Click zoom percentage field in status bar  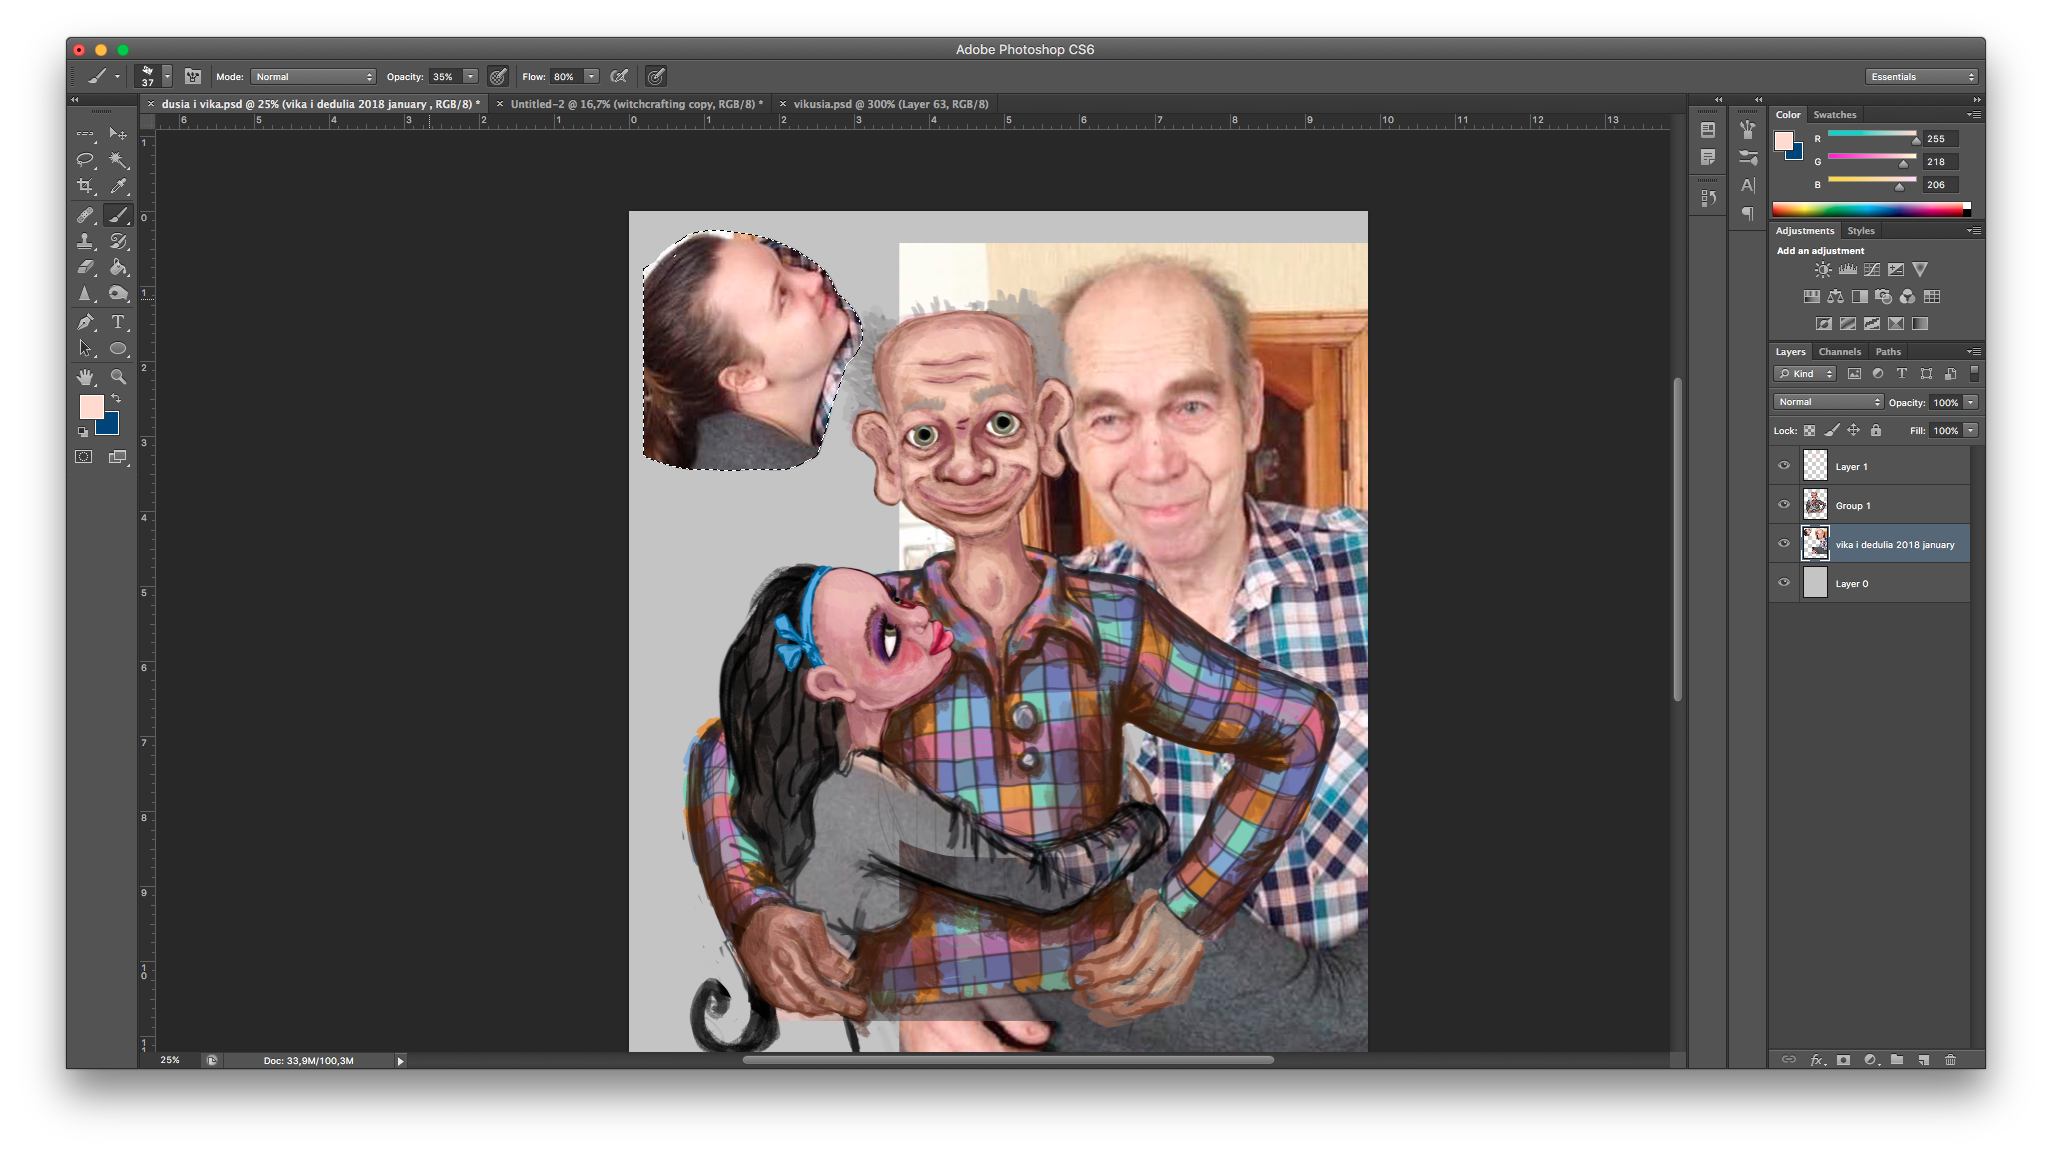[171, 1060]
